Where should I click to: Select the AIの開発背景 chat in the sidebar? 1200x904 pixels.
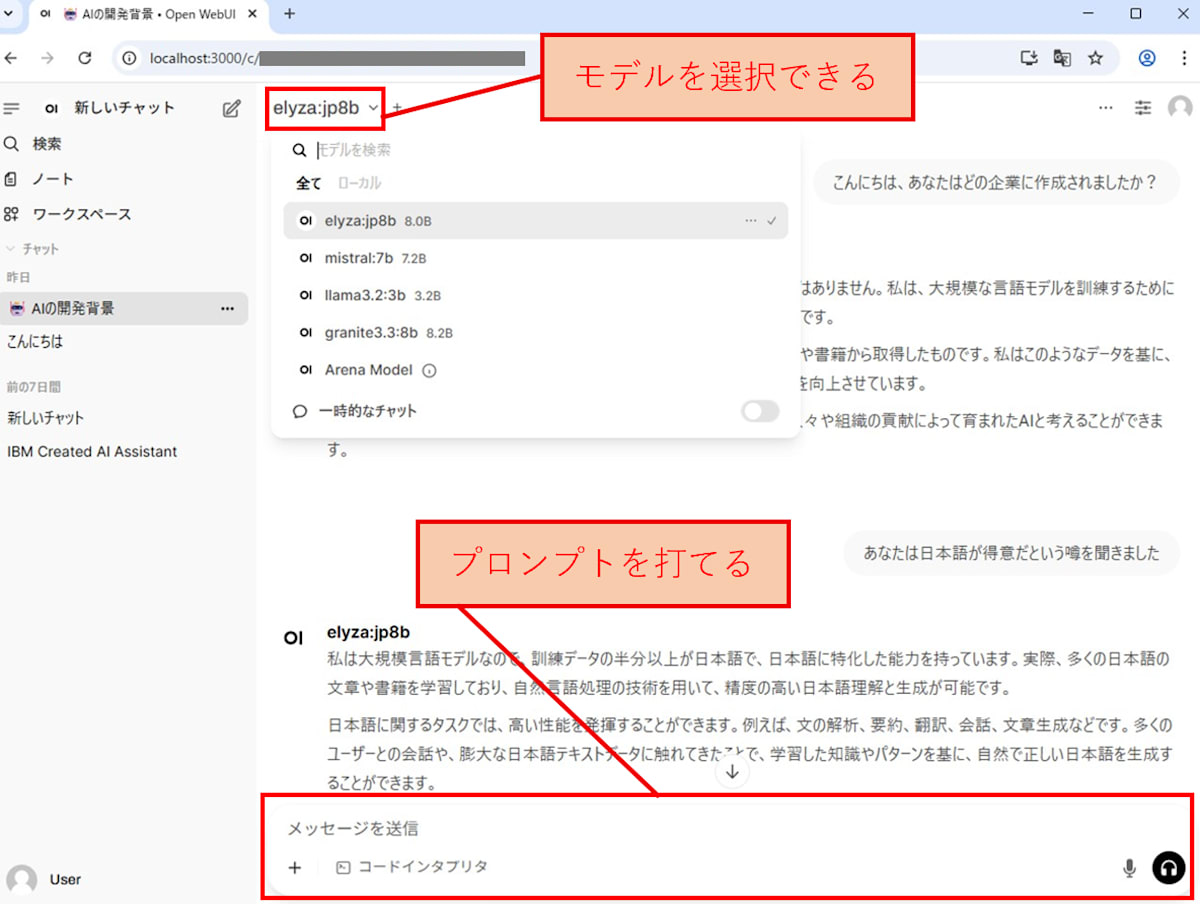tap(124, 308)
